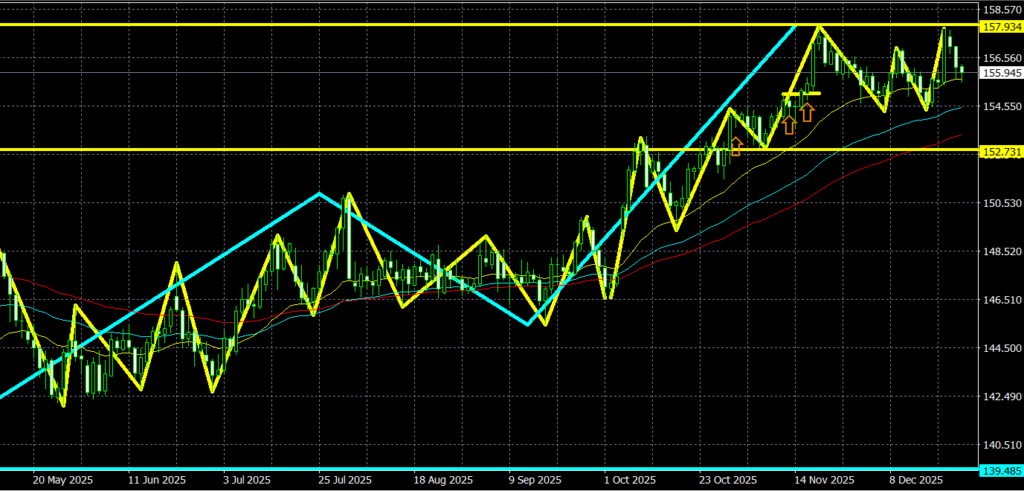Click the leftmost orange up arrow marker
The width and height of the screenshot is (1024, 491).
(737, 147)
